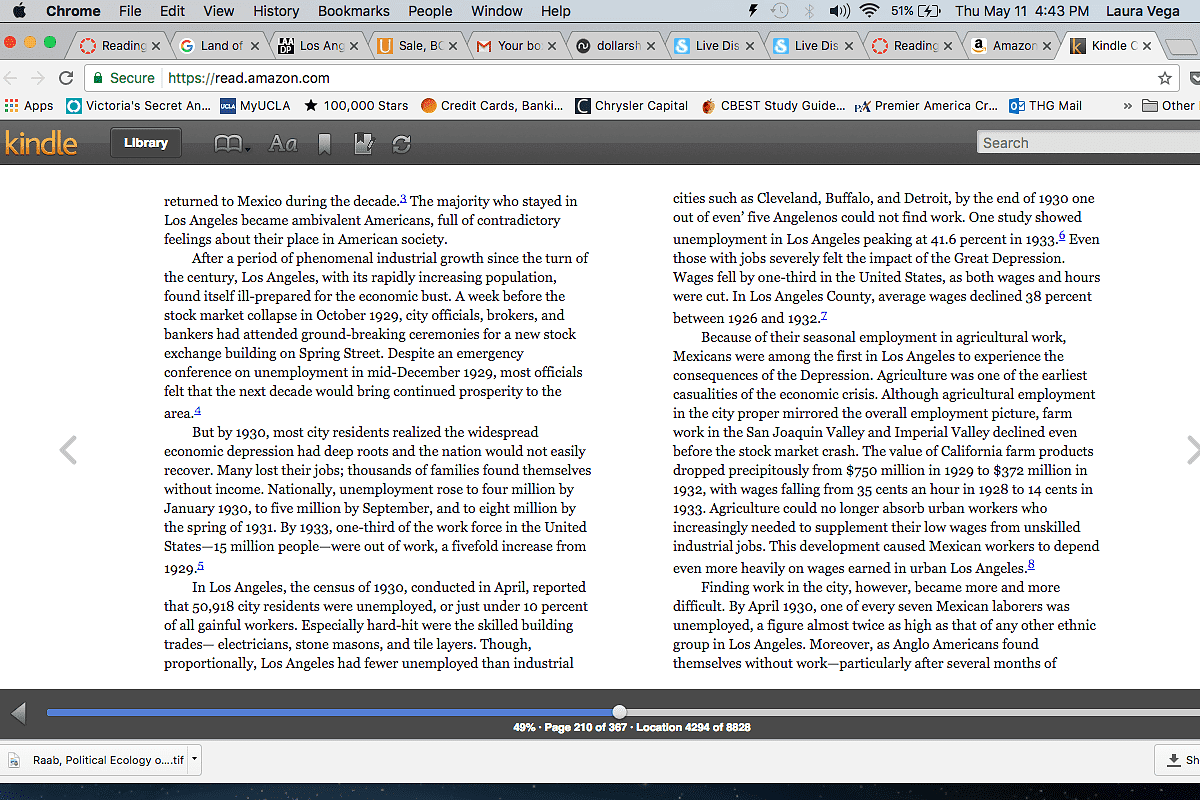
Task: Open footnote 5 link
Action: coord(200,566)
